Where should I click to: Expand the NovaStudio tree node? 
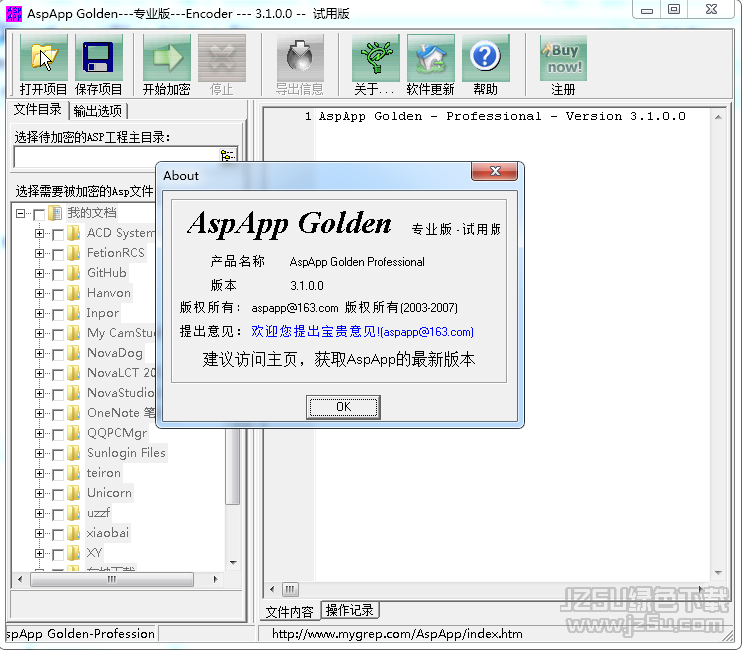point(39,393)
